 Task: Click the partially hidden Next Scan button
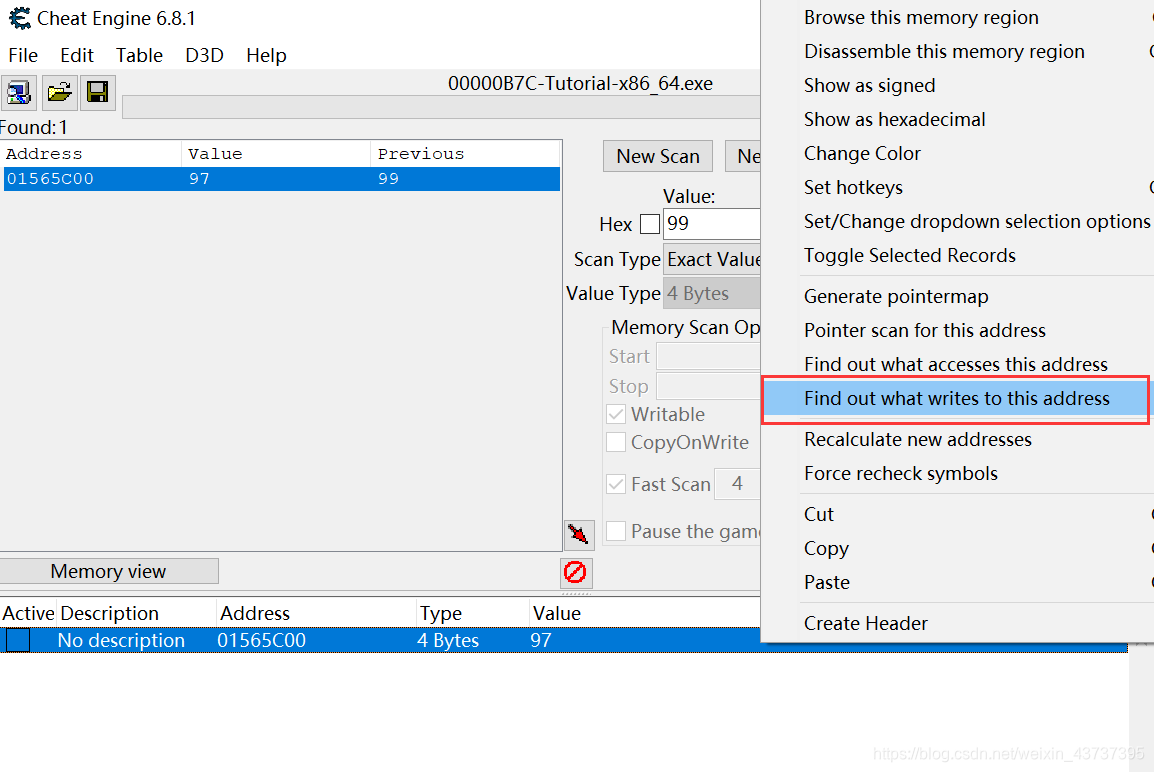tap(743, 156)
